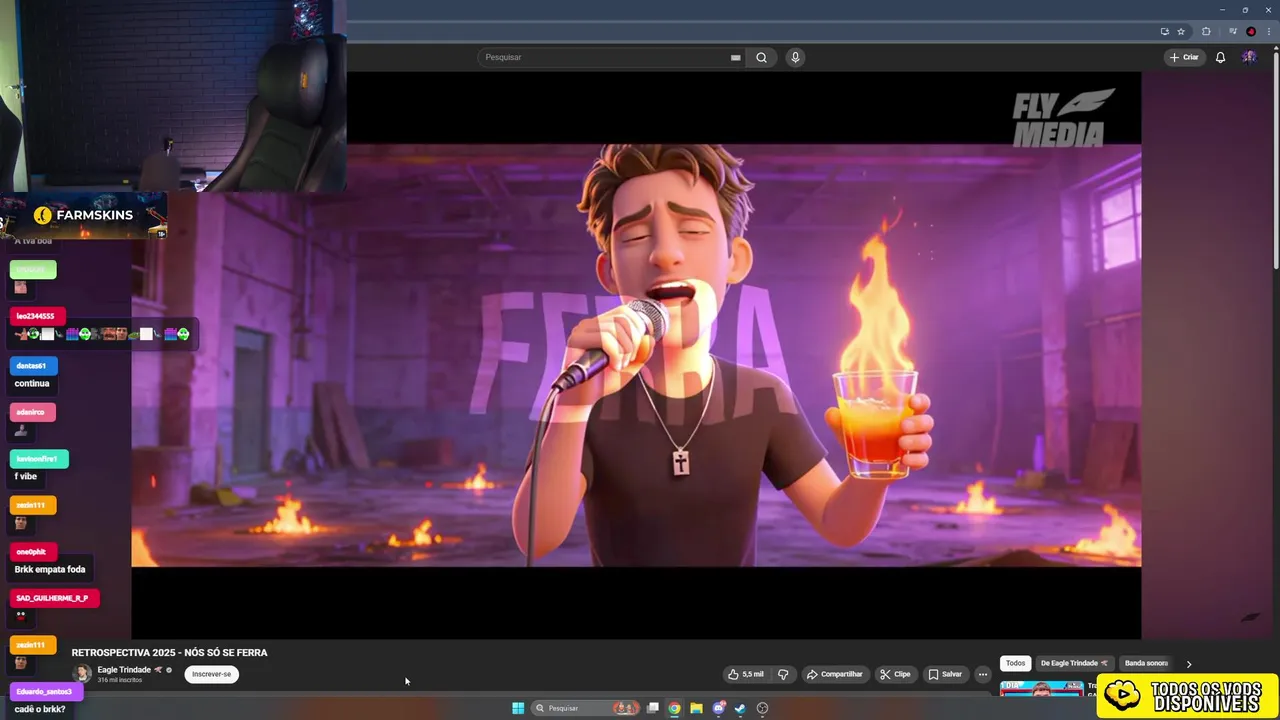
Task: Select the Banda sonora filter chip
Action: [x=1145, y=663]
